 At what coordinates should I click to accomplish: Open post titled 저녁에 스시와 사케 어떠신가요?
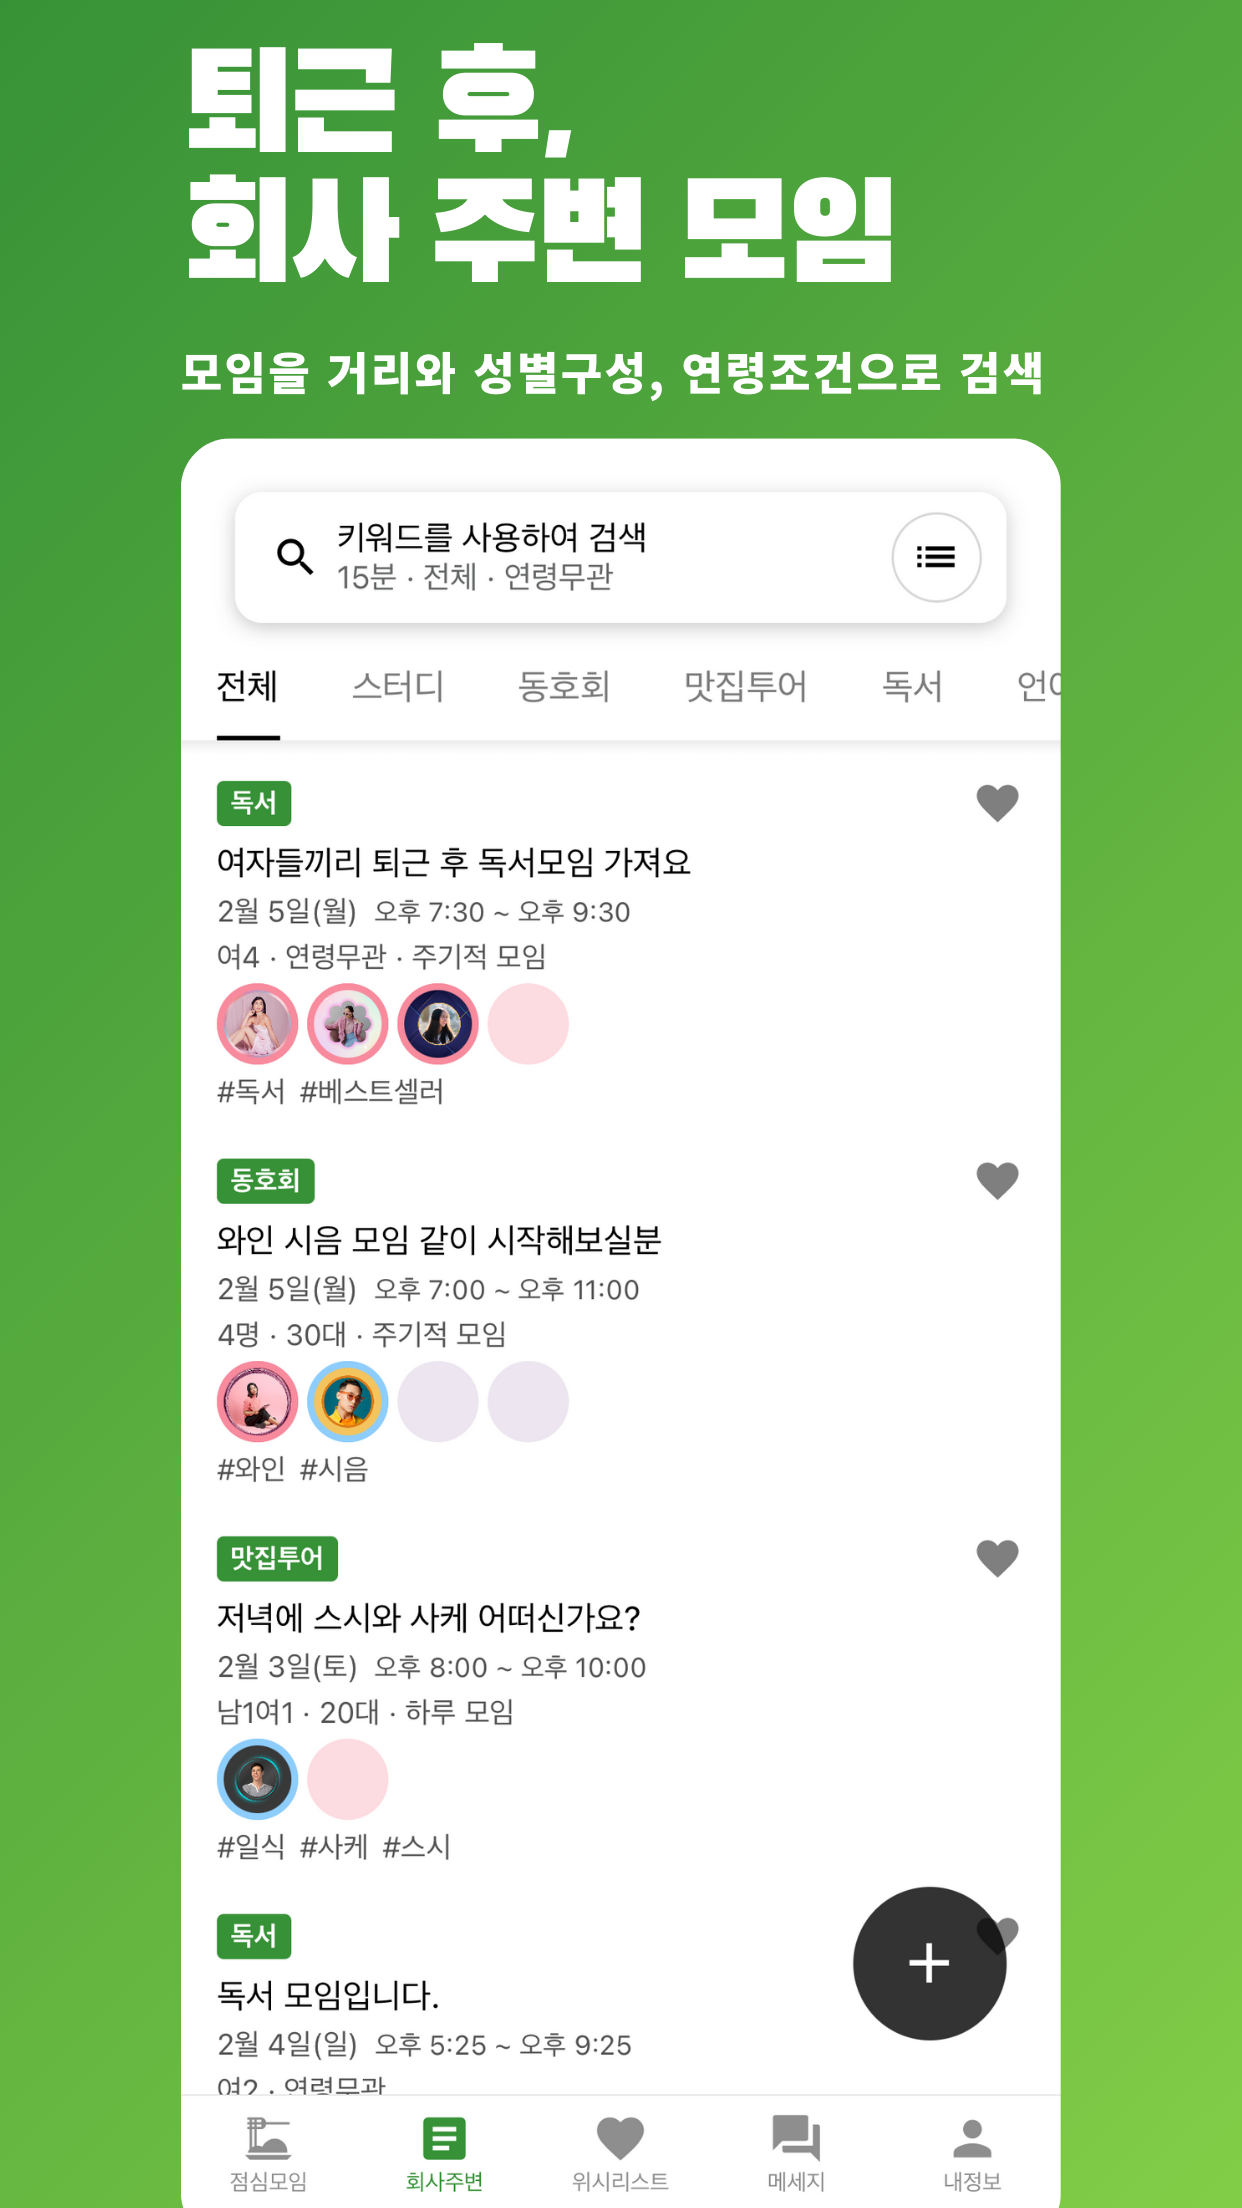click(x=429, y=1618)
